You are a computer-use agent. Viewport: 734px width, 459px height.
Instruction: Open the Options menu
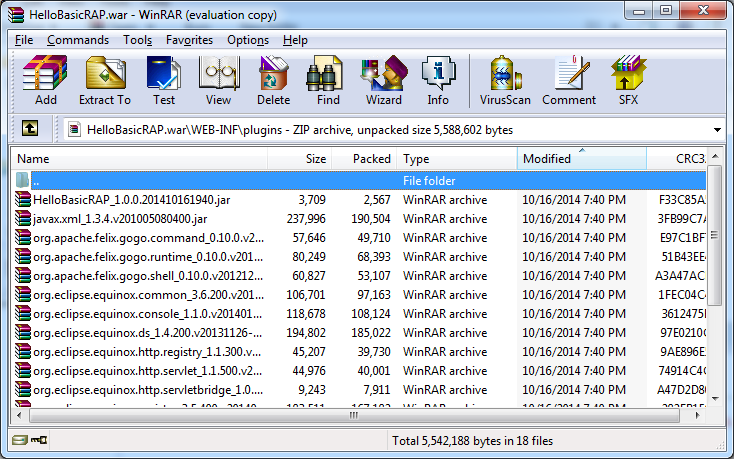pos(248,40)
